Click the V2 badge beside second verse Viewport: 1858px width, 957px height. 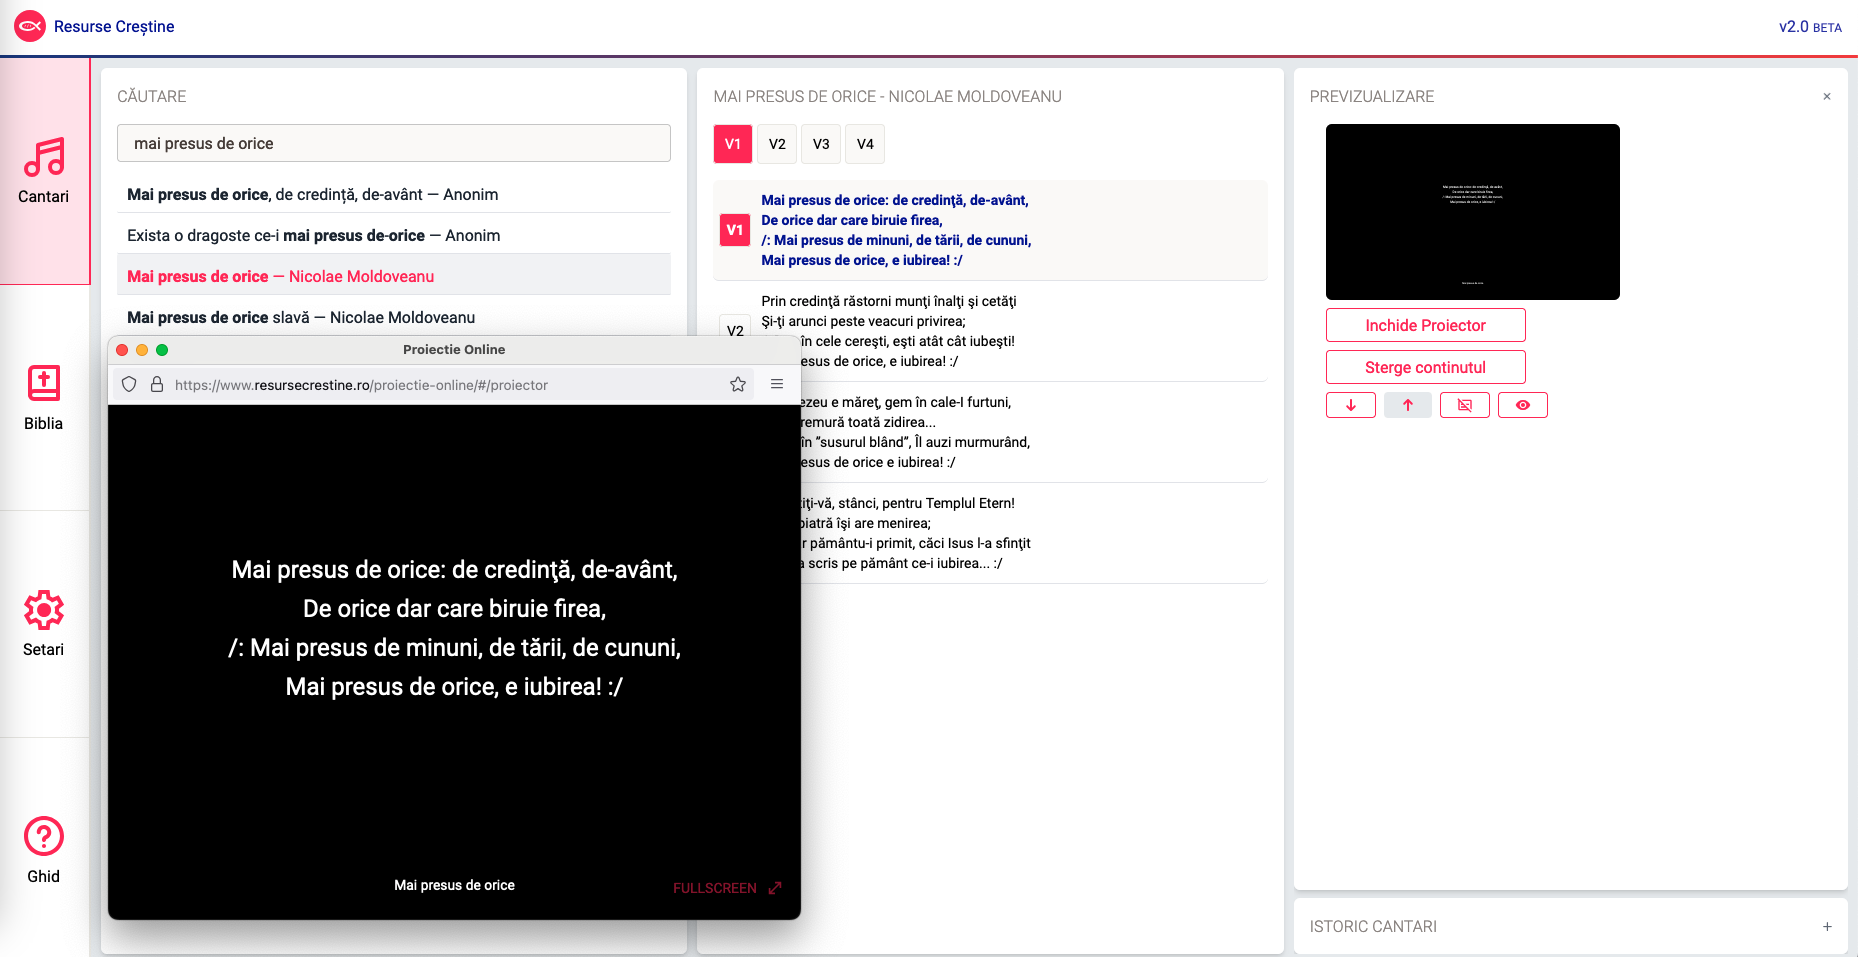(x=735, y=328)
